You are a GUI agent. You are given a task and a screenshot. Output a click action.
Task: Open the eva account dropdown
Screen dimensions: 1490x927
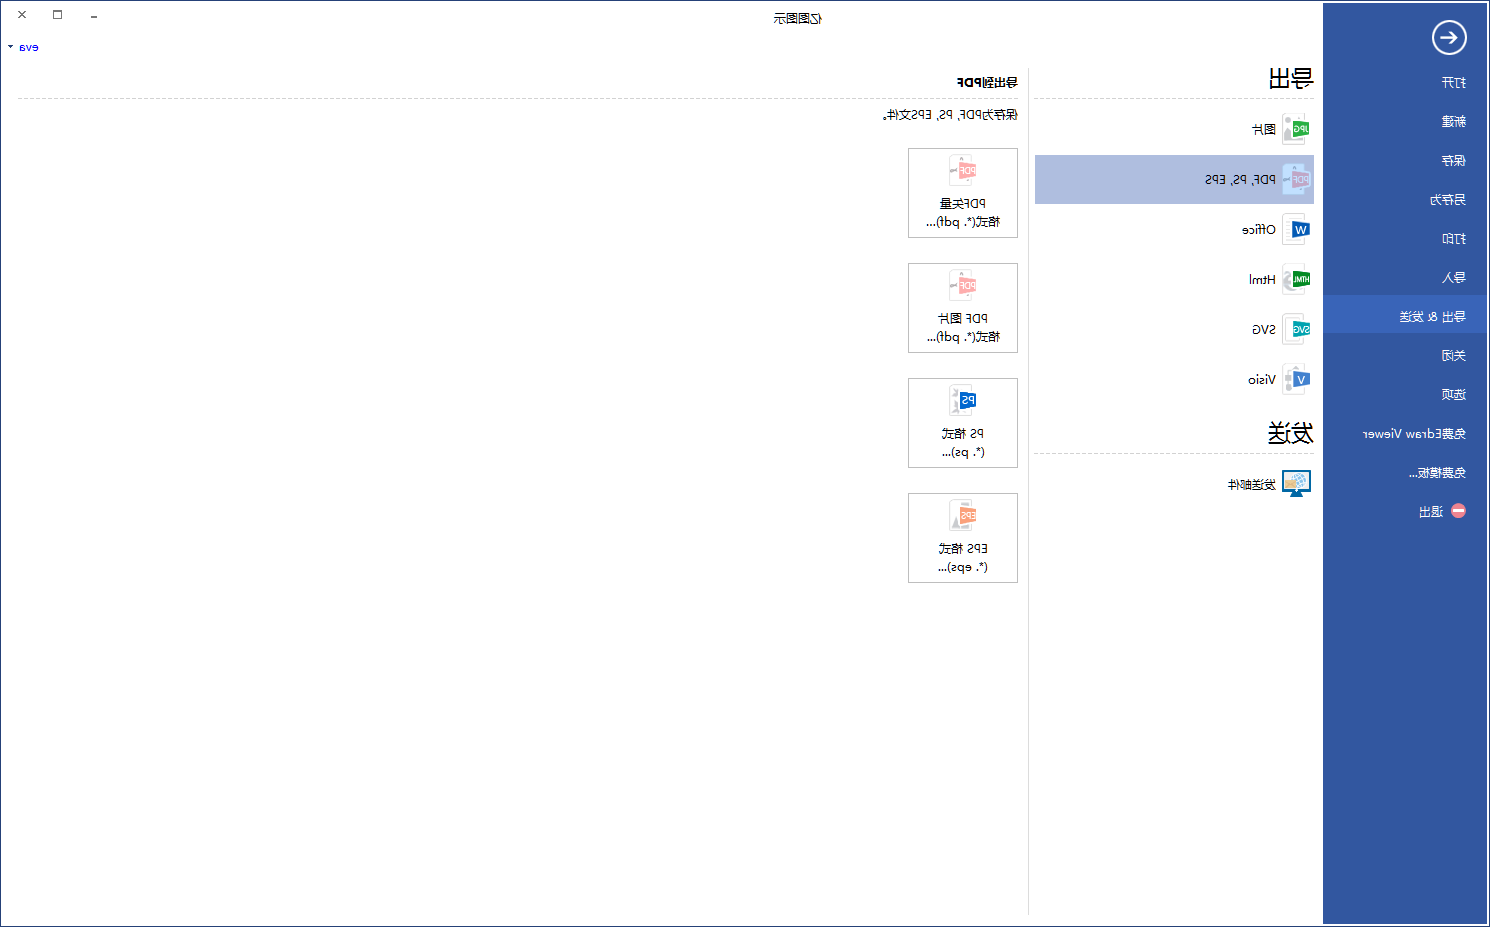coord(23,47)
